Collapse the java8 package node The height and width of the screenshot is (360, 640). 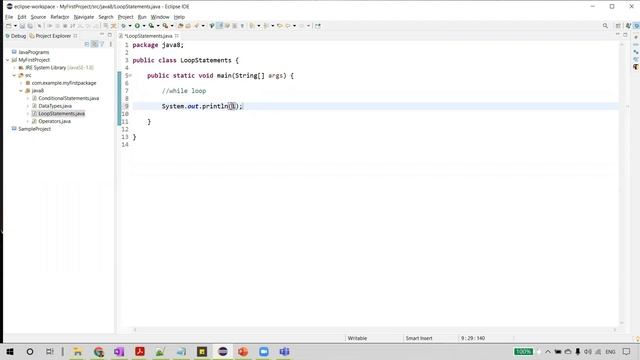[21, 91]
